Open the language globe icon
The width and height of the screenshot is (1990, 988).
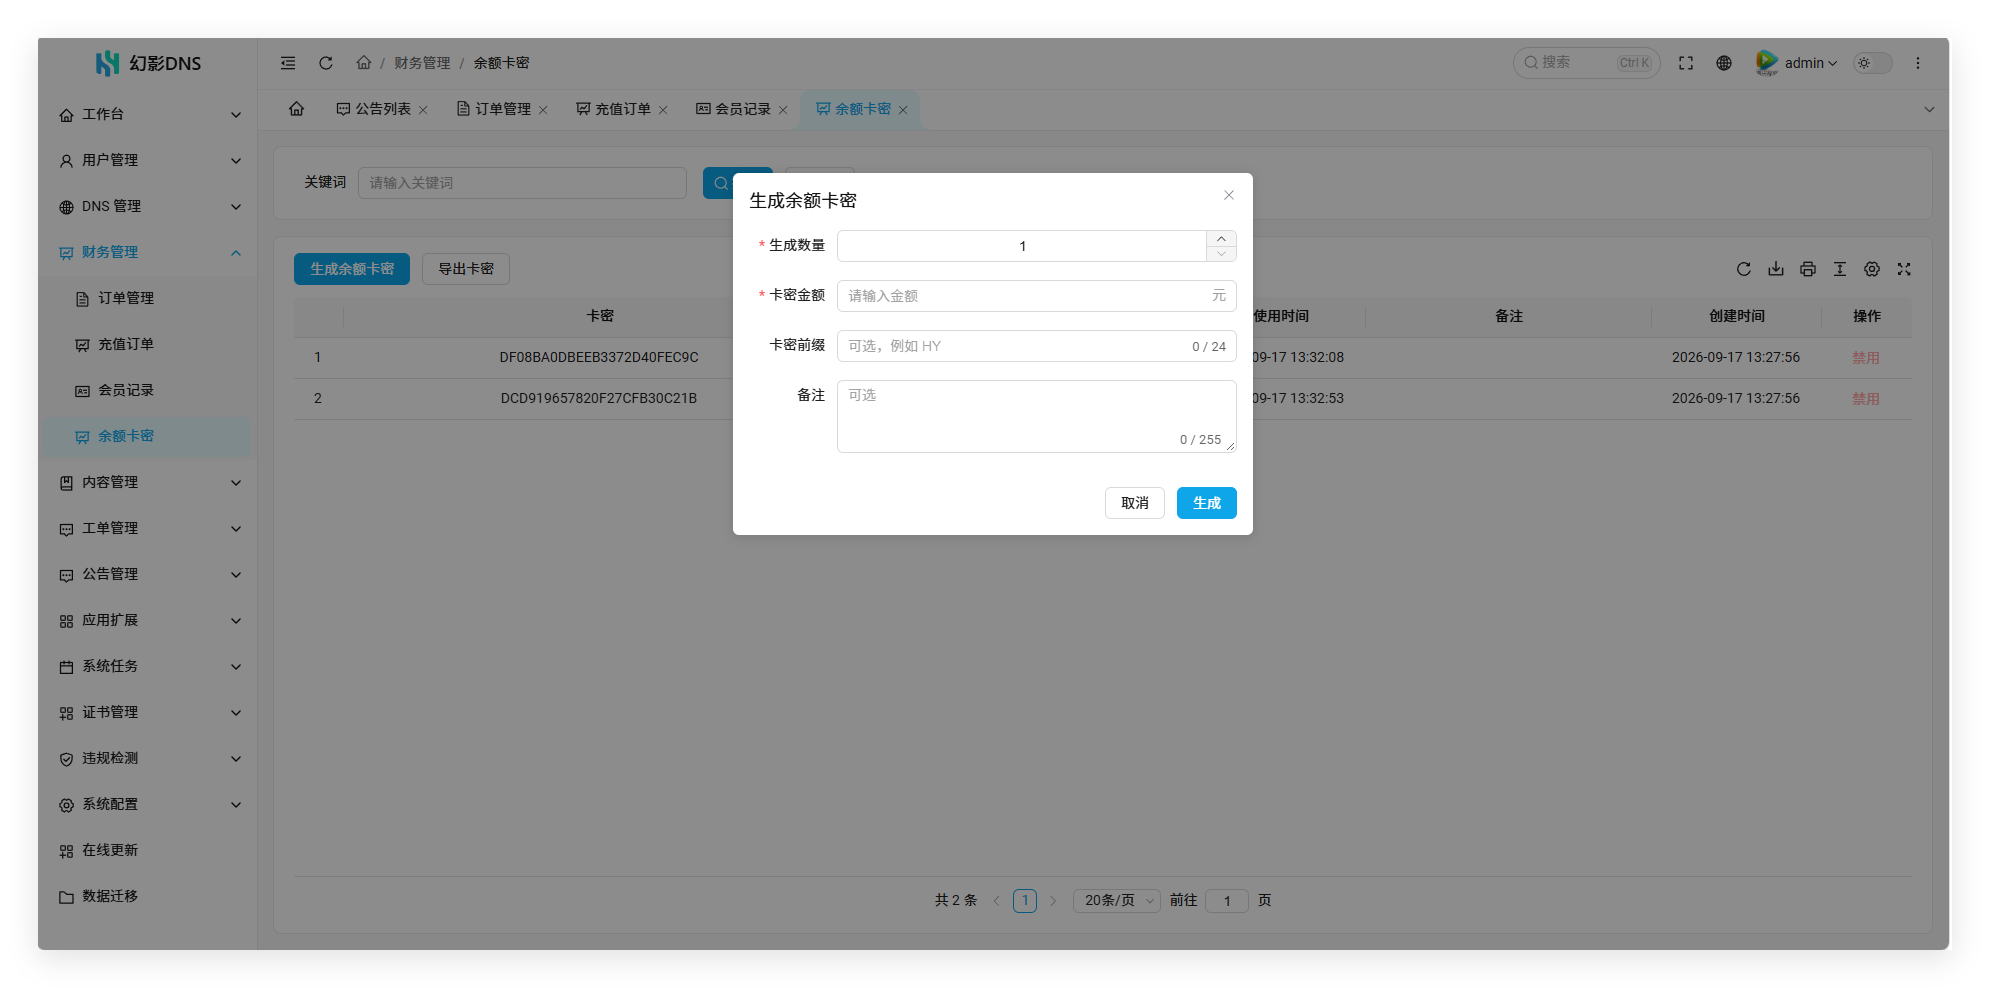point(1724,63)
